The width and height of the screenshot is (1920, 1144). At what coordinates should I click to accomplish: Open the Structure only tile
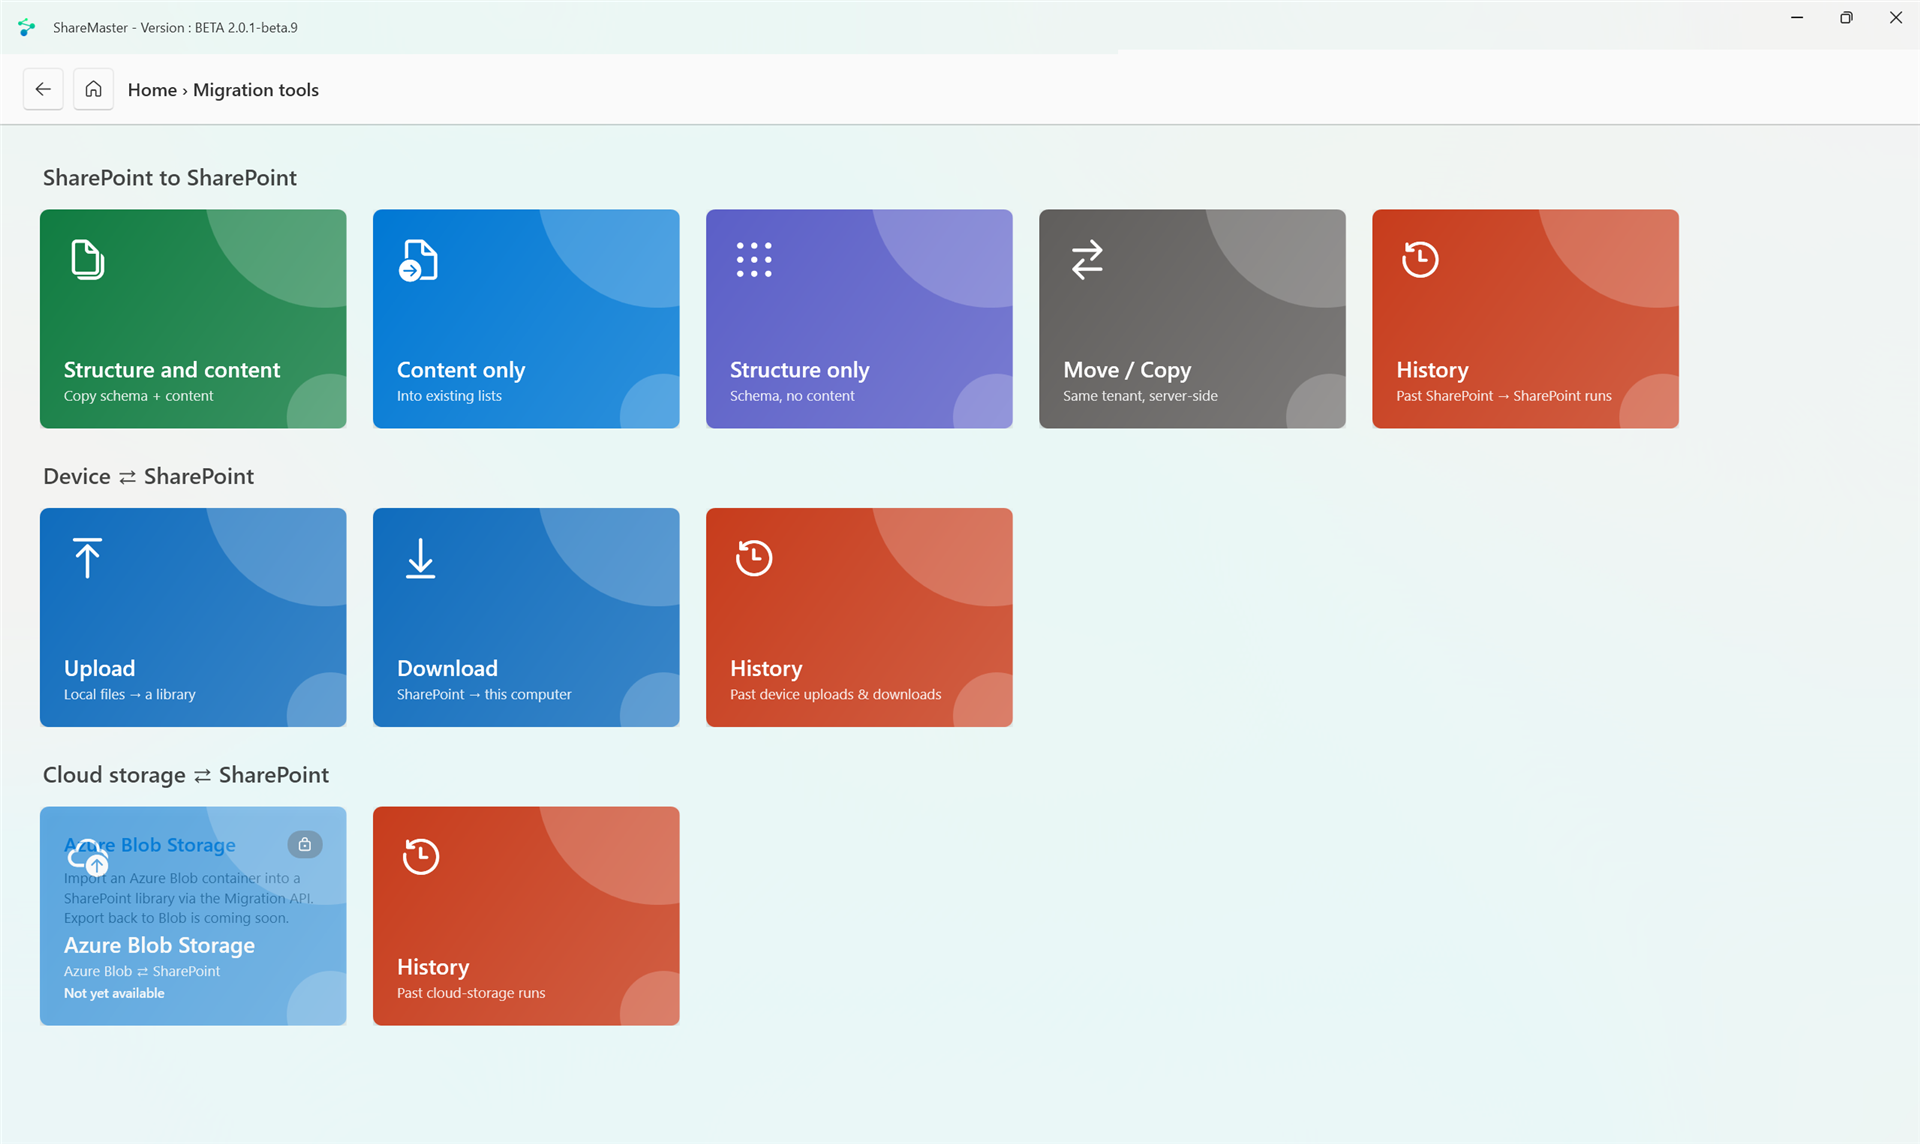pos(859,319)
